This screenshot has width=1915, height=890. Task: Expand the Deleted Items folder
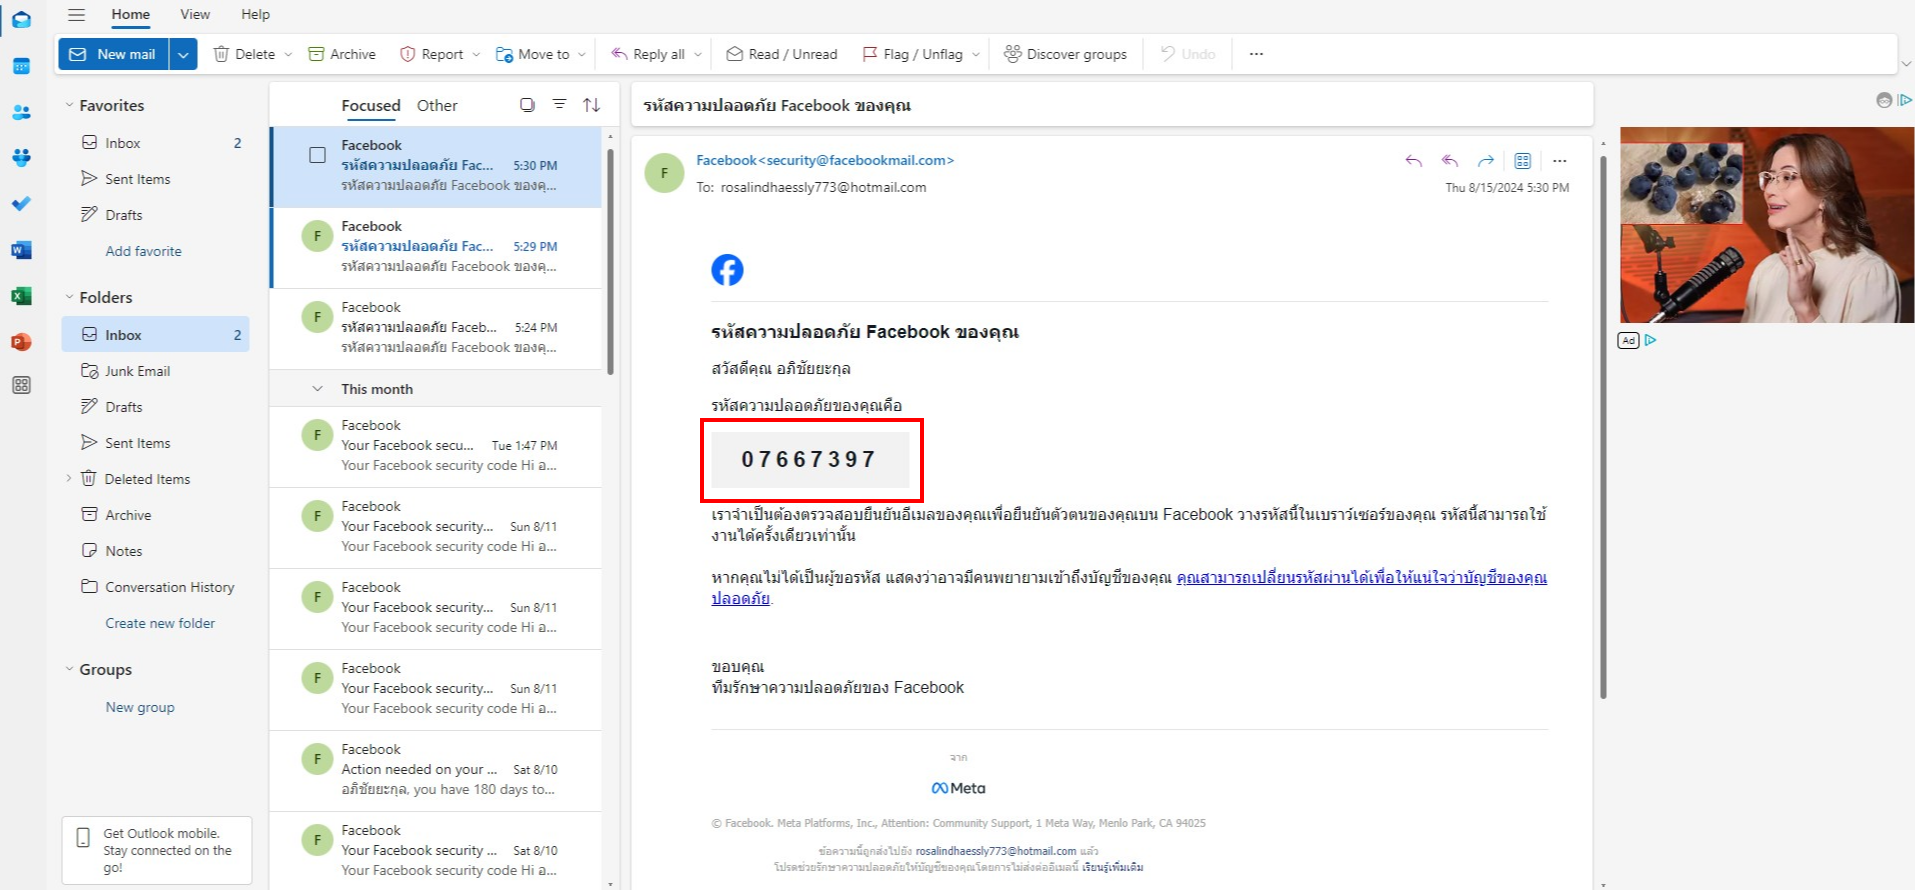[69, 479]
